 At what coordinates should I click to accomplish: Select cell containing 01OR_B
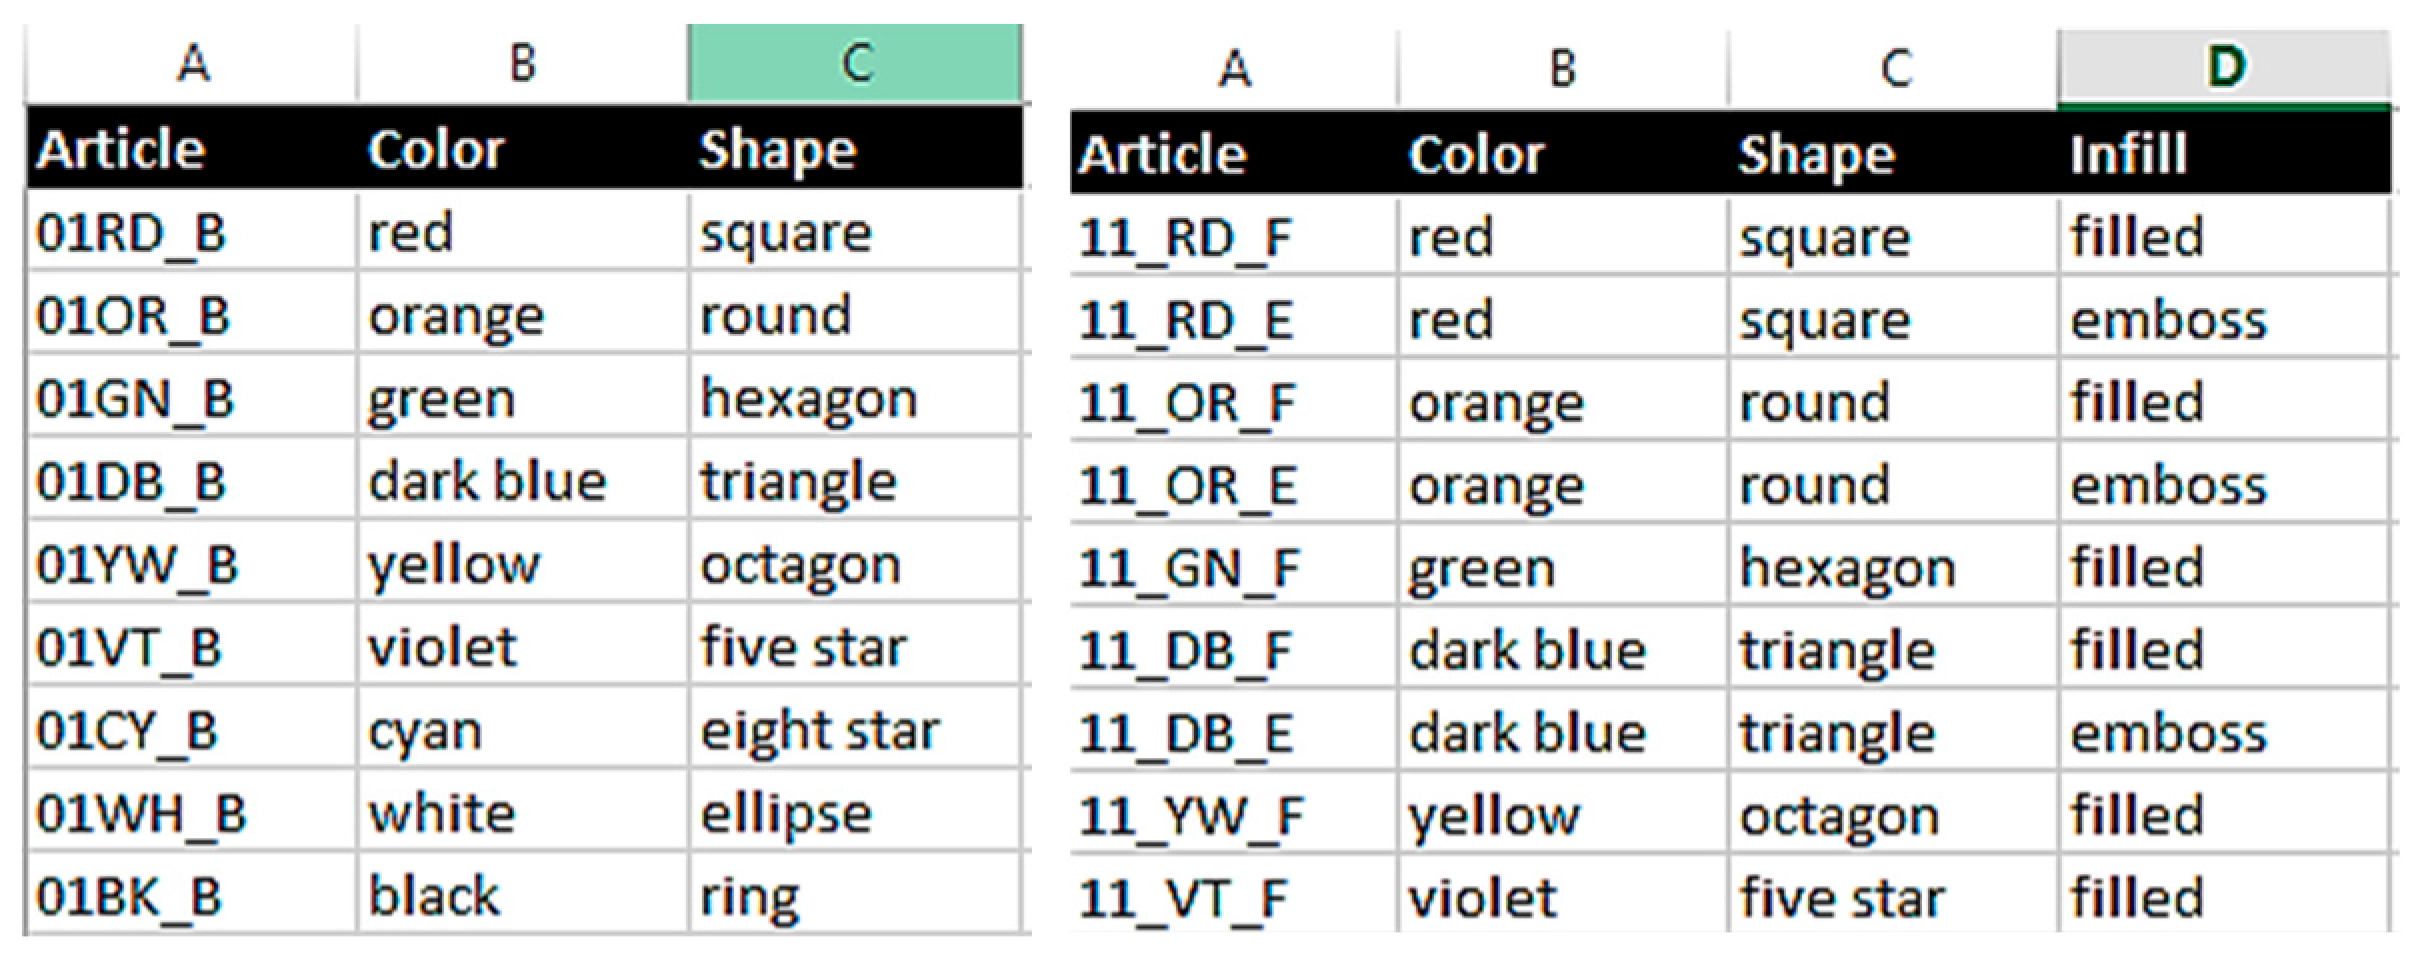coord(190,315)
